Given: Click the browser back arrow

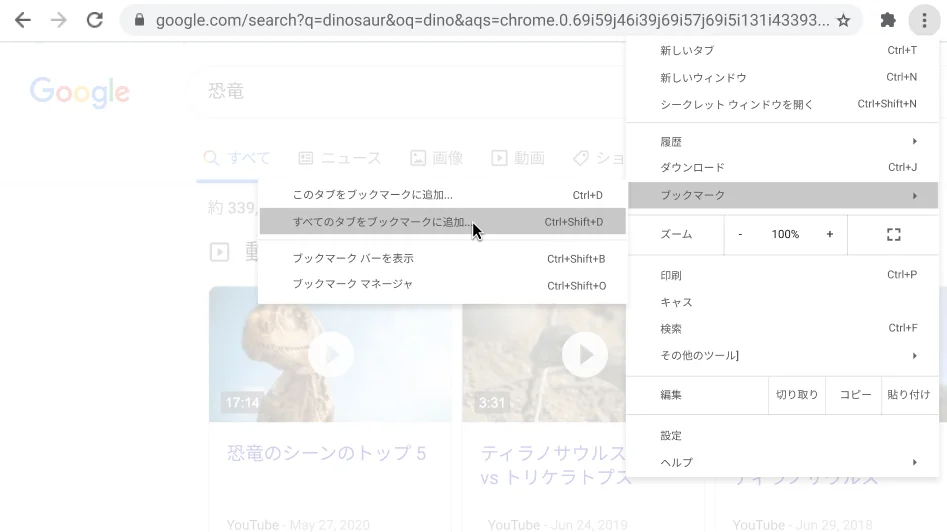Looking at the screenshot, I should (x=22, y=20).
